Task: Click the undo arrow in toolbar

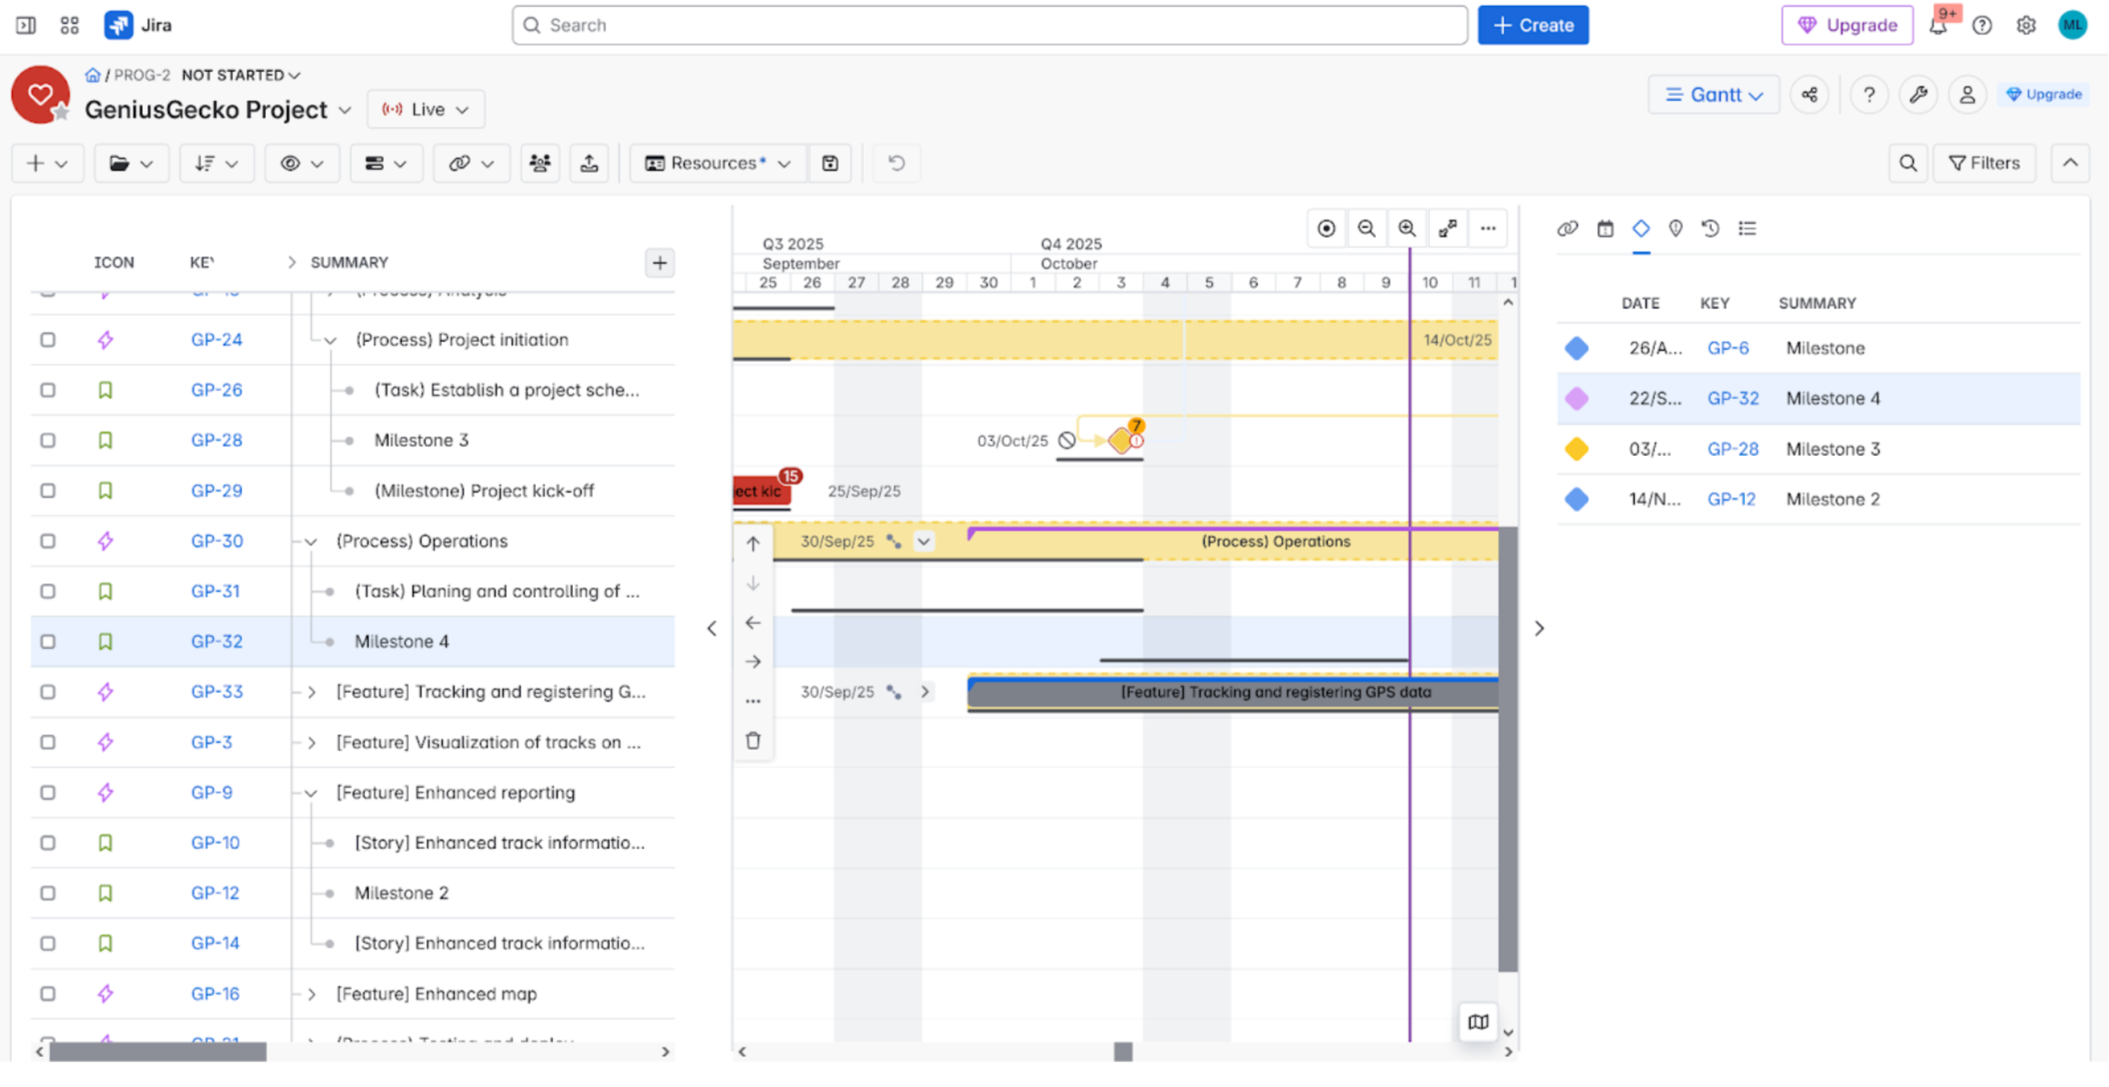Action: pyautogui.click(x=896, y=163)
